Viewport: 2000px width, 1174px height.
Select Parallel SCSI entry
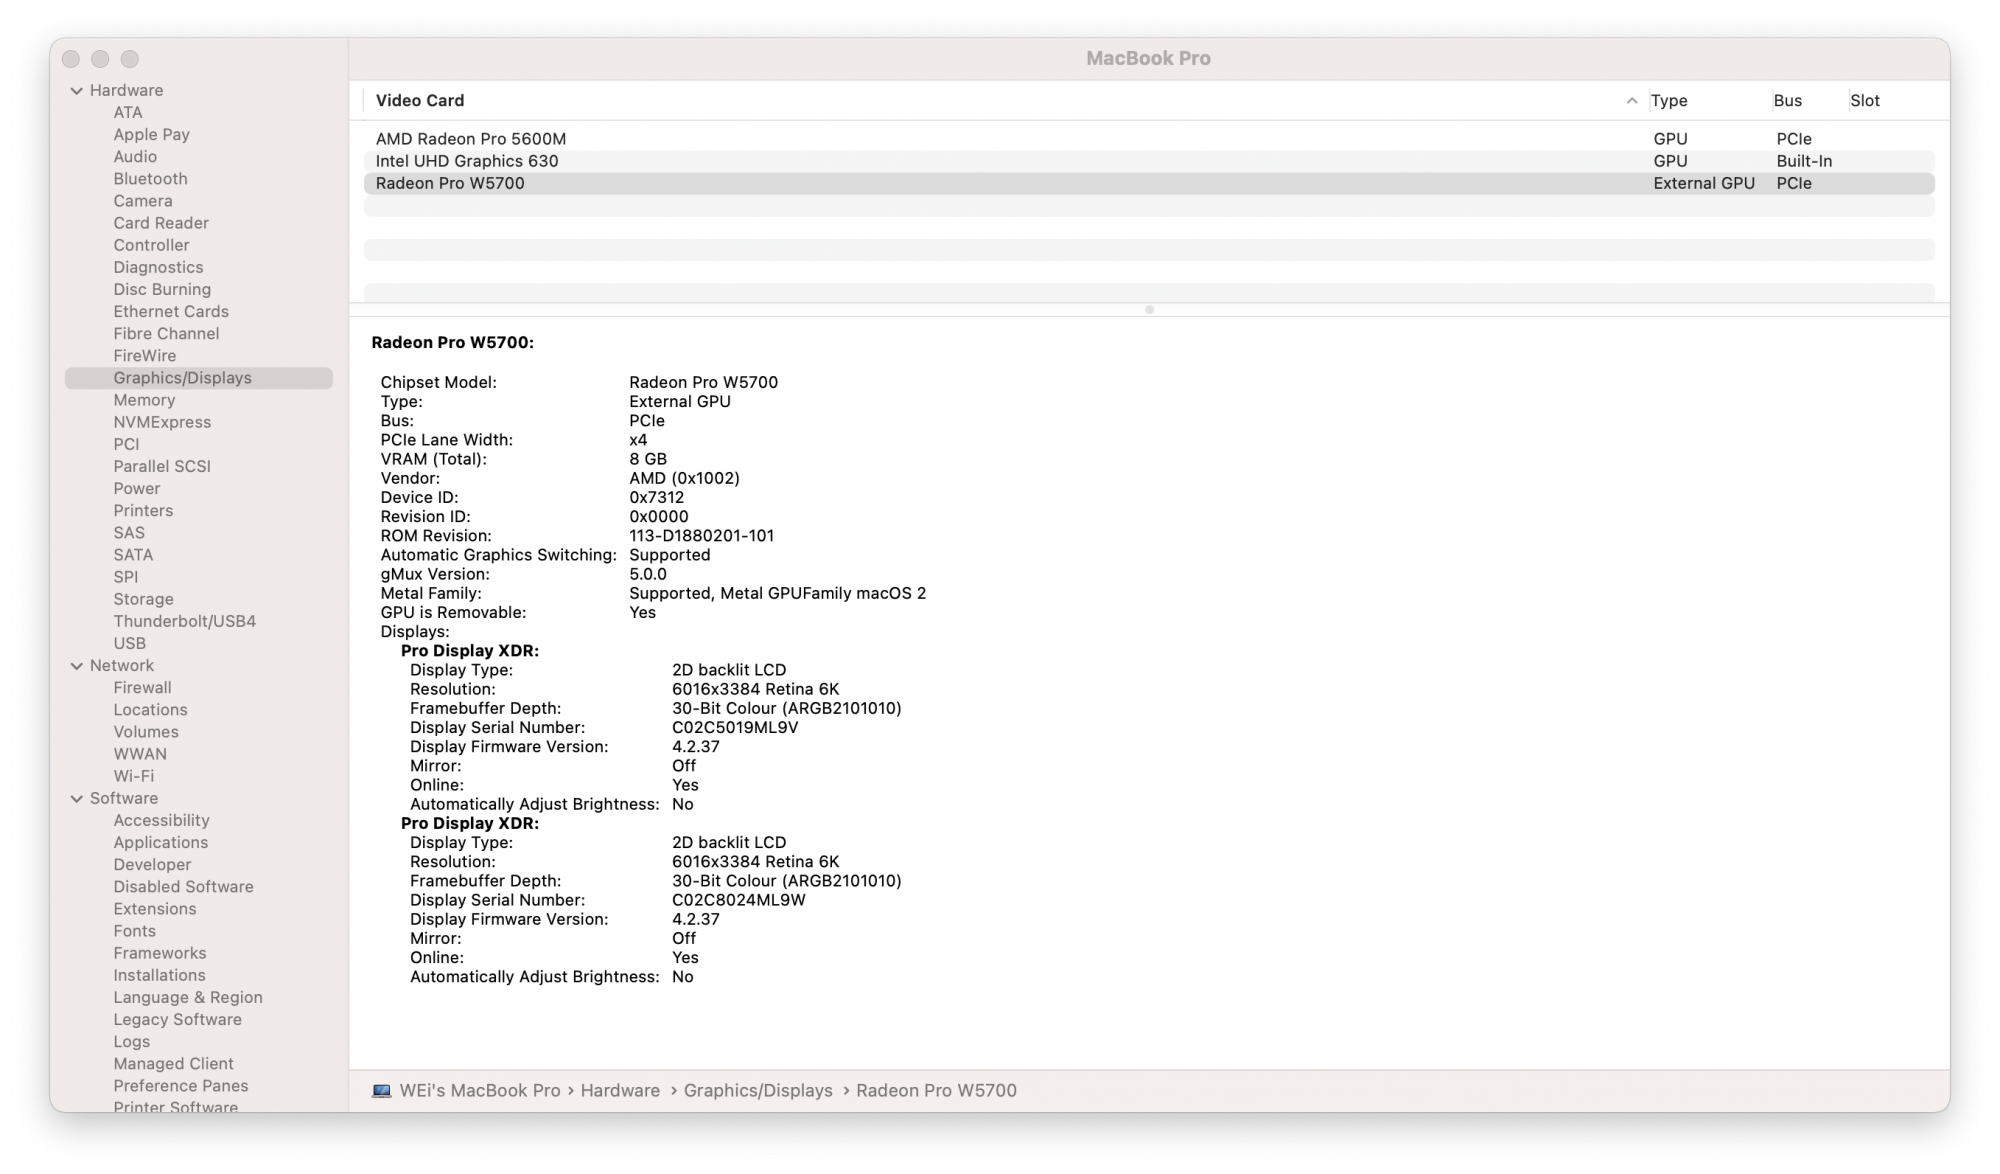click(x=162, y=466)
